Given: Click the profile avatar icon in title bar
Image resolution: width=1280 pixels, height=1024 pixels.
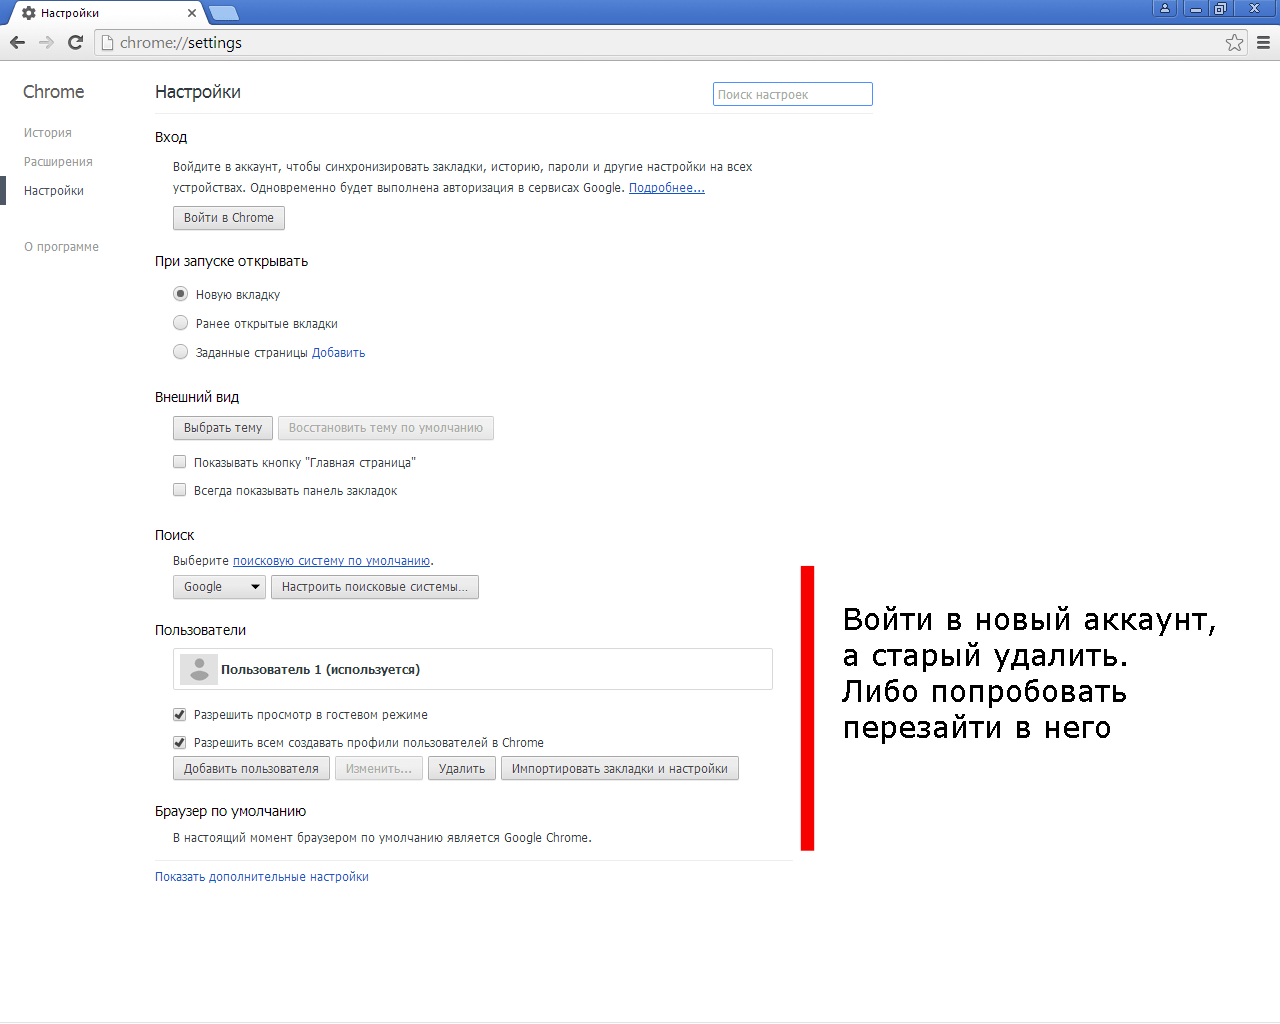Looking at the screenshot, I should click(1164, 8).
